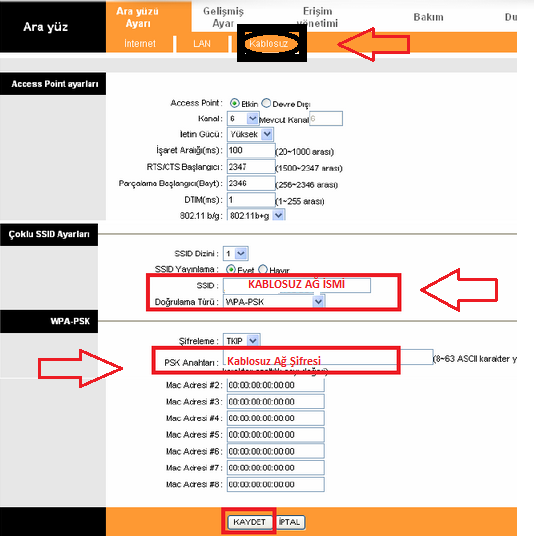This screenshot has width=534, height=540.
Task: Click the Mac Adresi #2 field
Action: pos(275,385)
